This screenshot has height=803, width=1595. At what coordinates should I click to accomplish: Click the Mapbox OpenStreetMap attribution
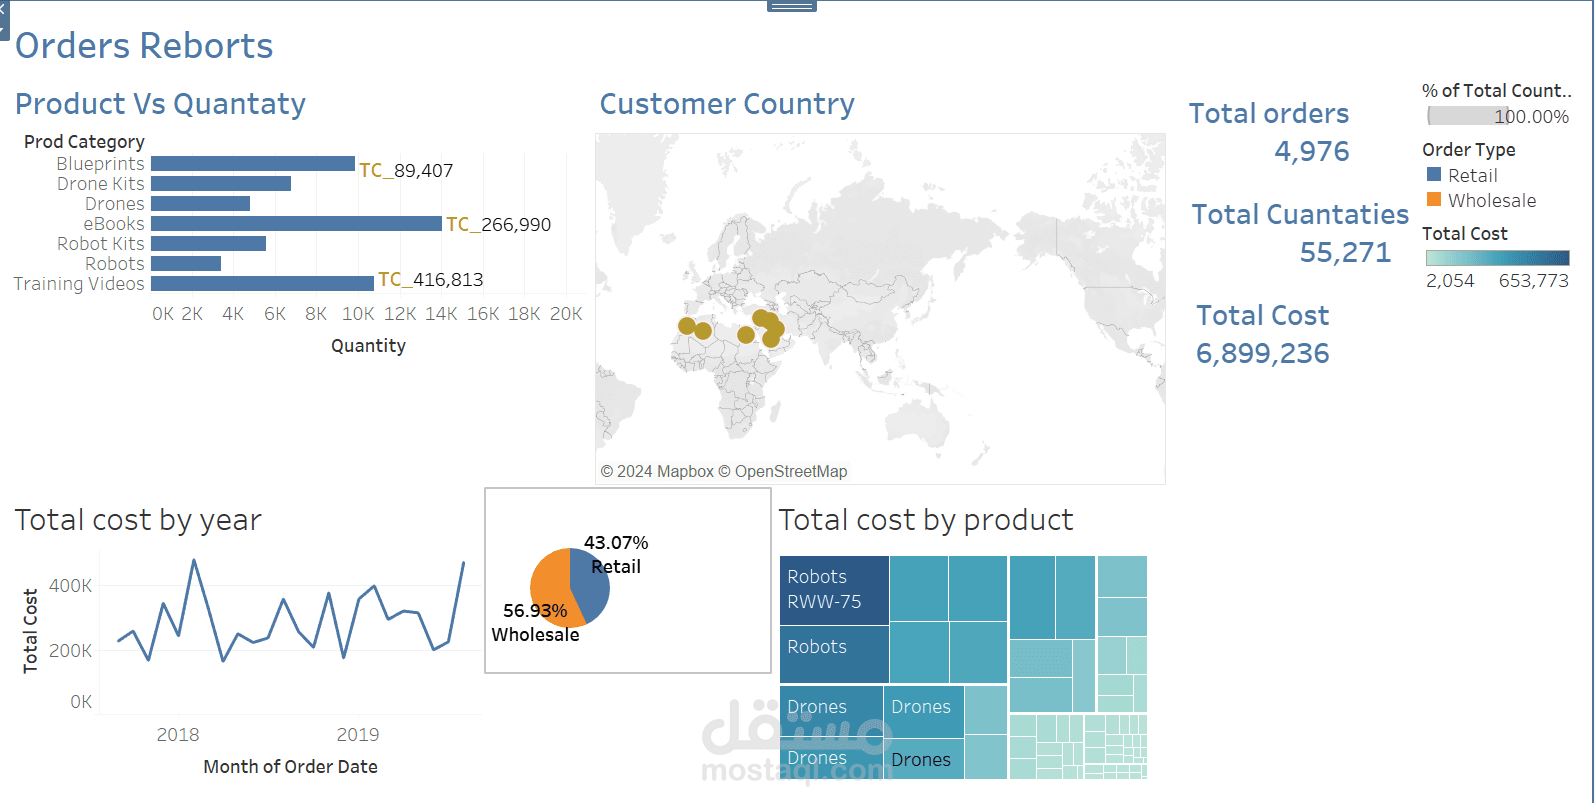724,471
